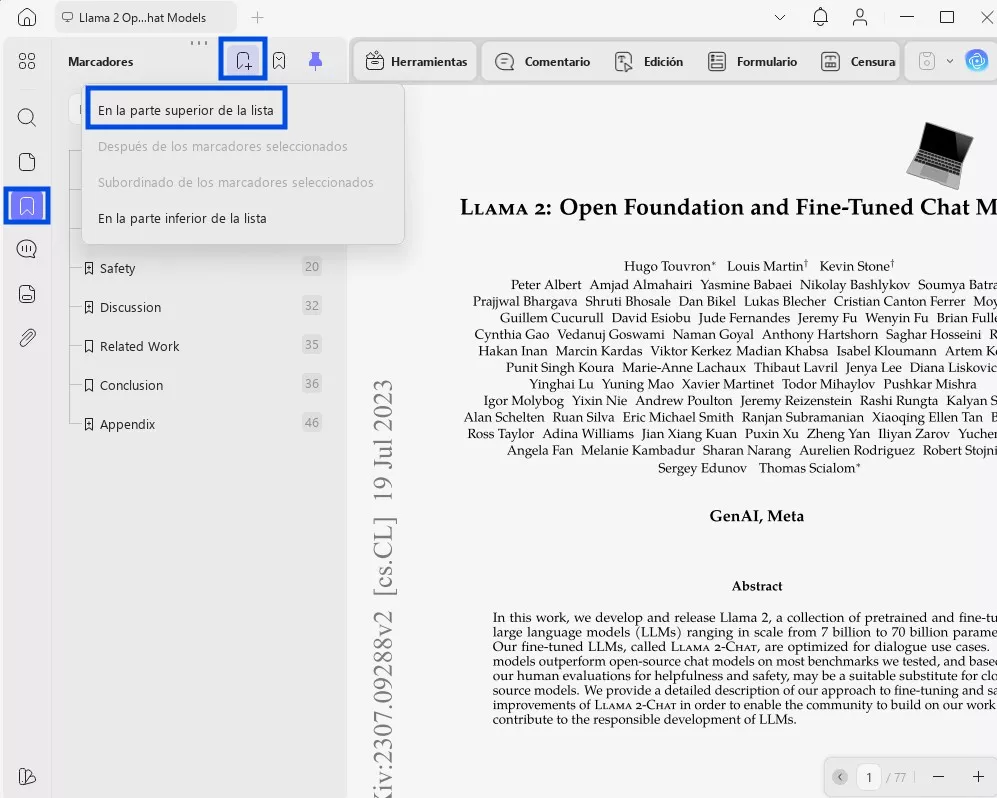Expand the save options dropdown arrow
The image size is (997, 798).
[x=950, y=61]
